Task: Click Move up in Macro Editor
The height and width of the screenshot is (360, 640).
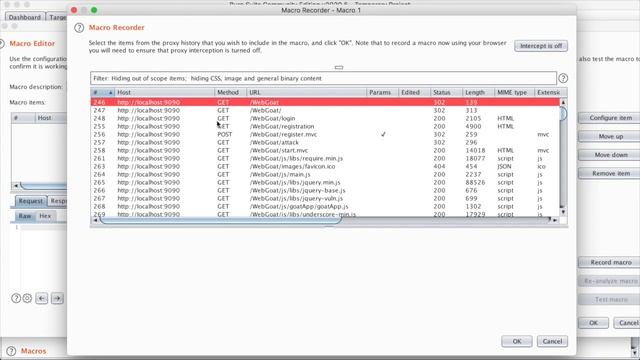Action: 610,136
